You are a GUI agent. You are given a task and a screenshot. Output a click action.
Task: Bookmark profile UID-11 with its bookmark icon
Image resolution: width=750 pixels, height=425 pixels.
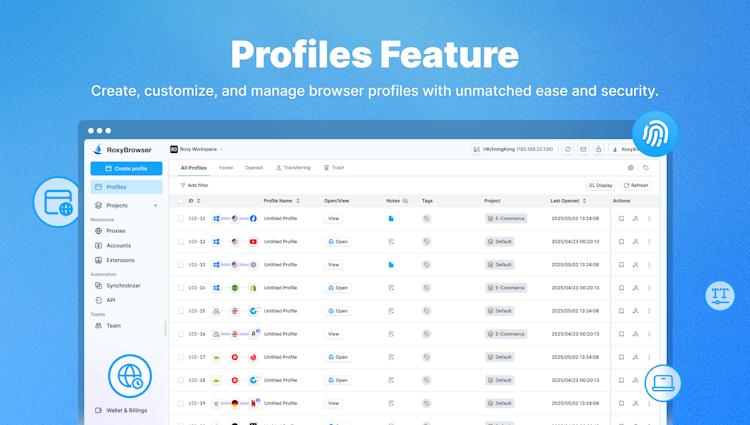(x=621, y=218)
